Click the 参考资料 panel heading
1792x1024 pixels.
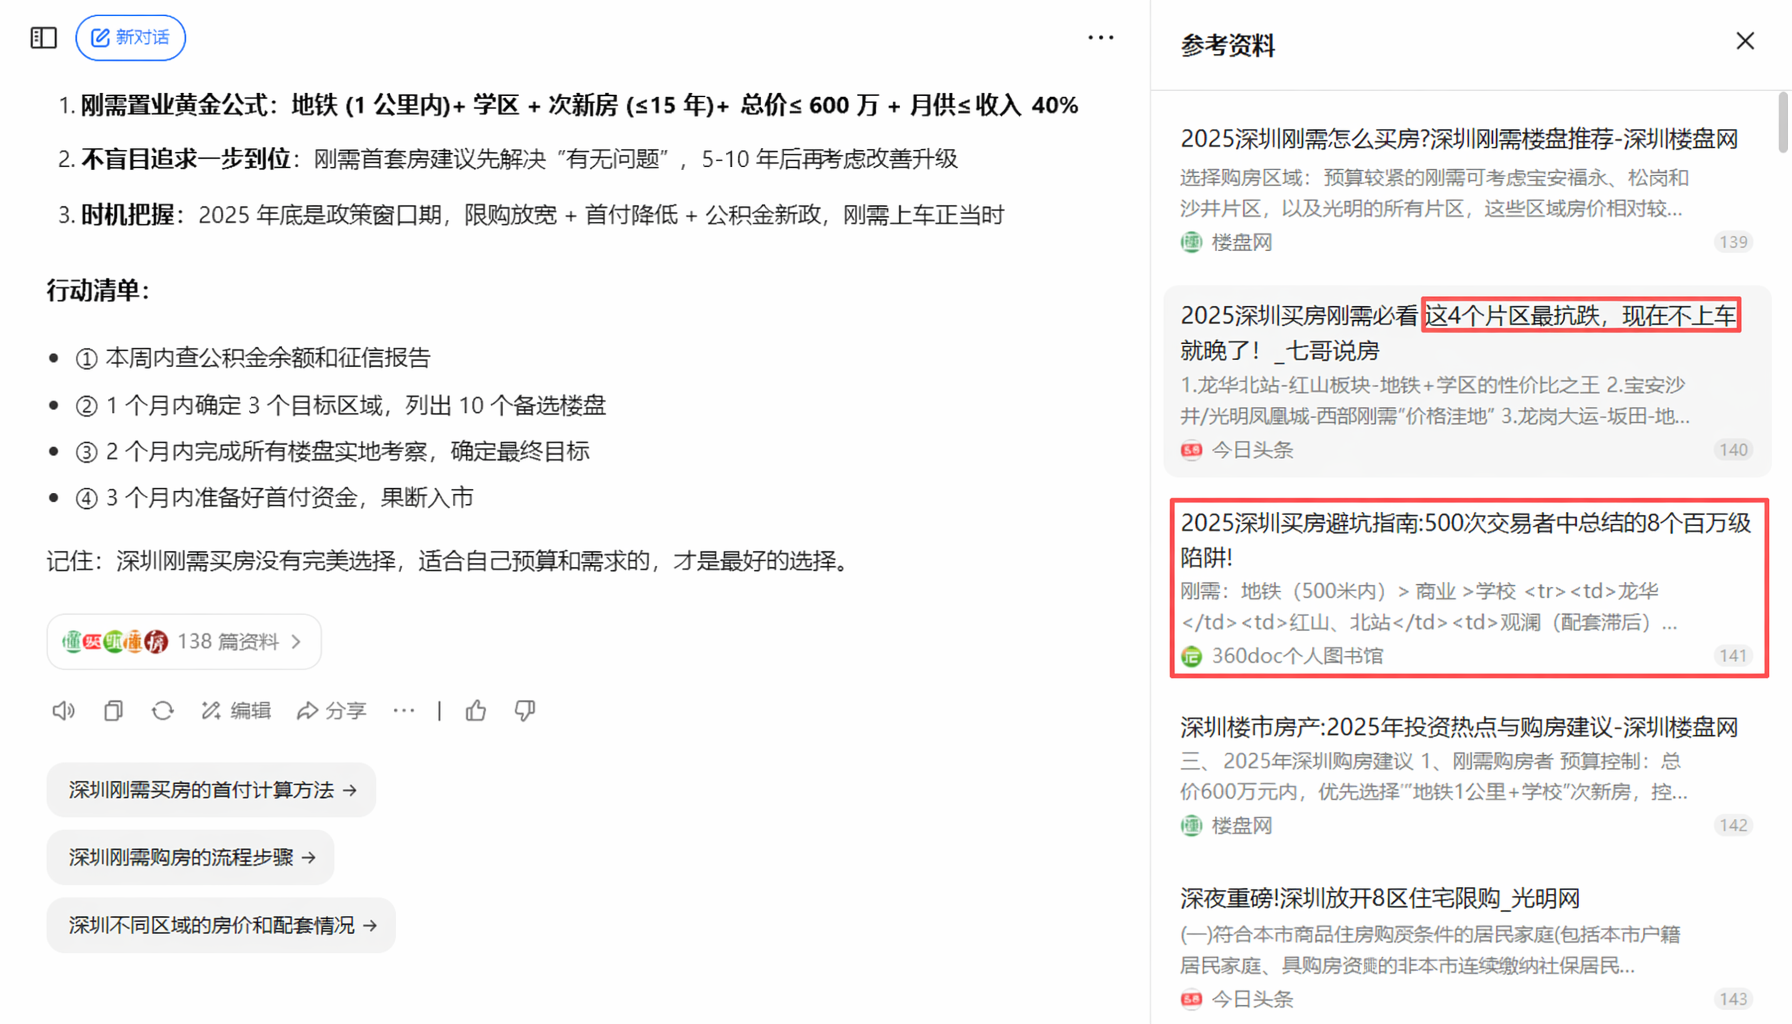pyautogui.click(x=1227, y=45)
